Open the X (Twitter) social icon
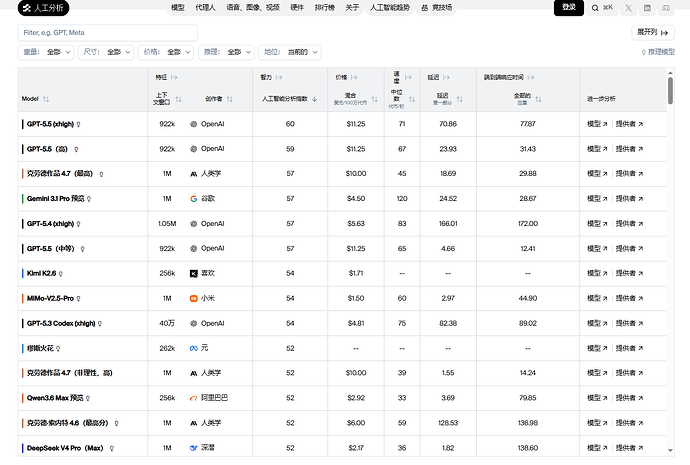Image resolution: width=690 pixels, height=465 pixels. pyautogui.click(x=628, y=8)
